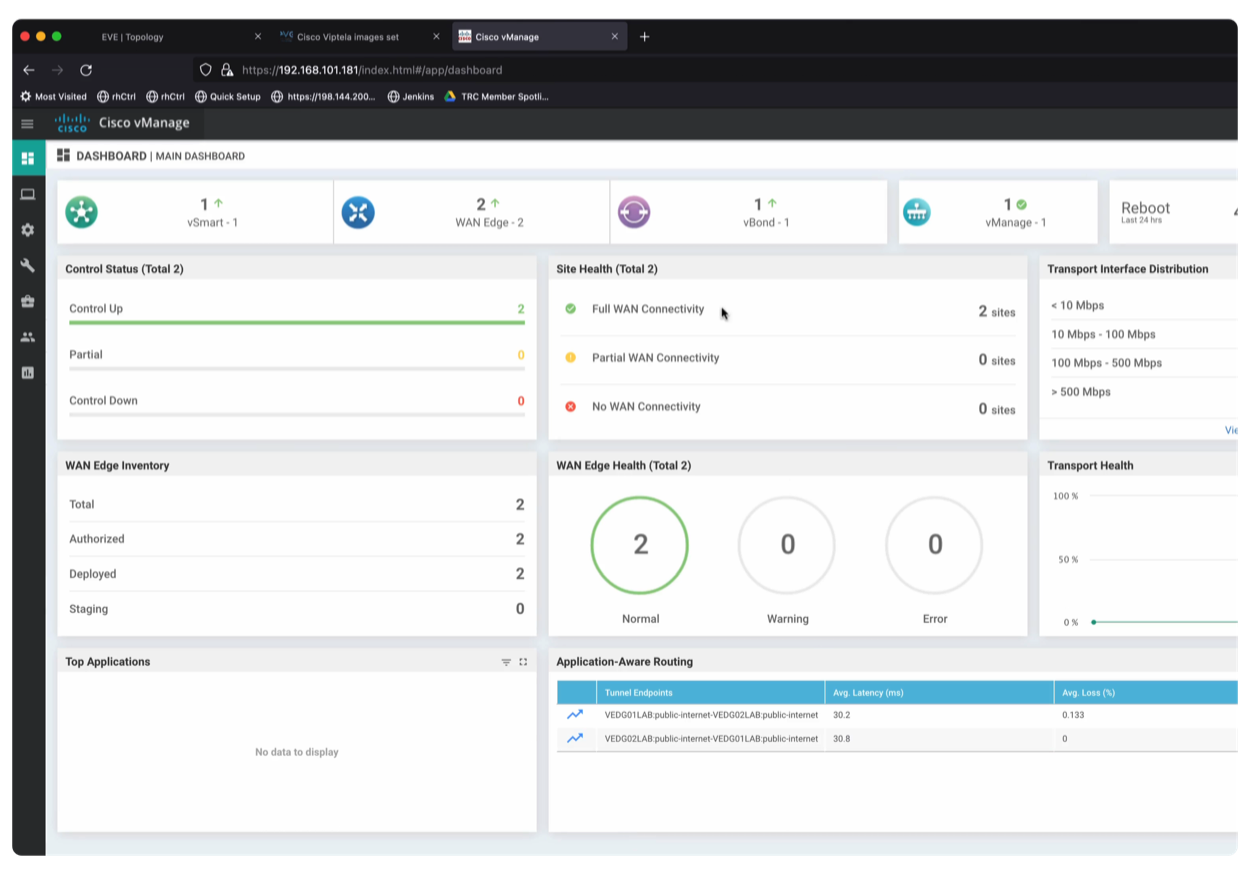Open chart for VEDG01LAB tunnel row
Viewport: 1250px width, 875px height.
[x=575, y=715]
